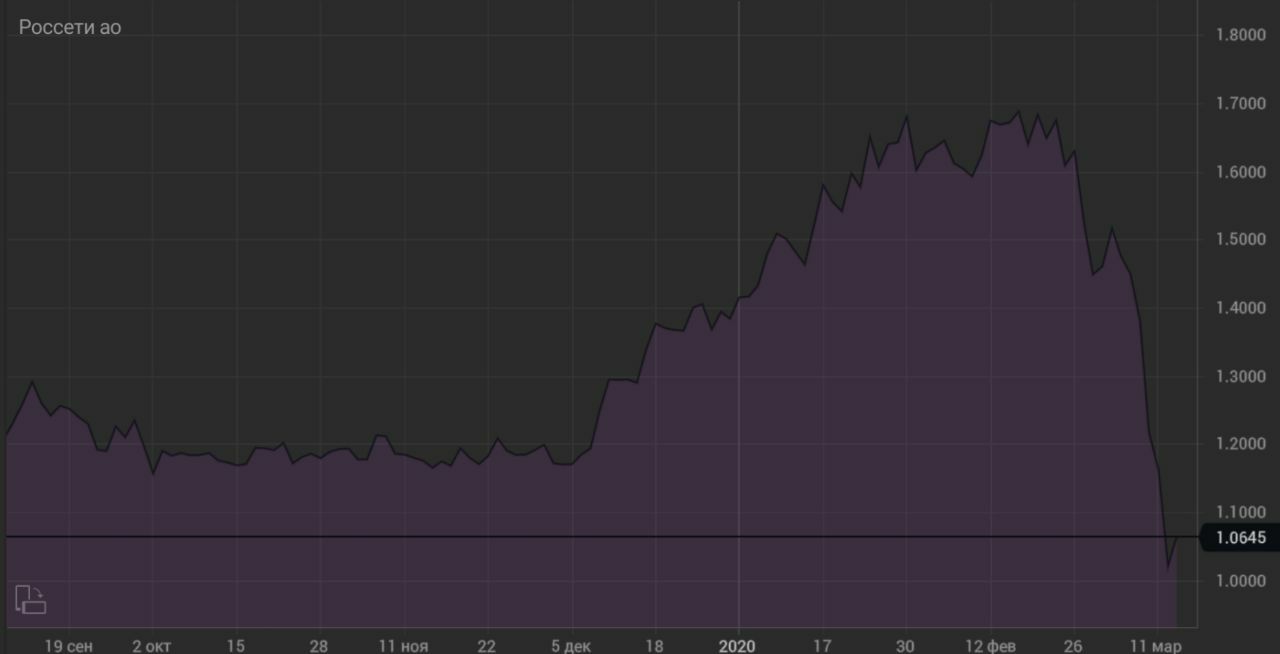Click the '11 ноя' date label

tap(403, 646)
